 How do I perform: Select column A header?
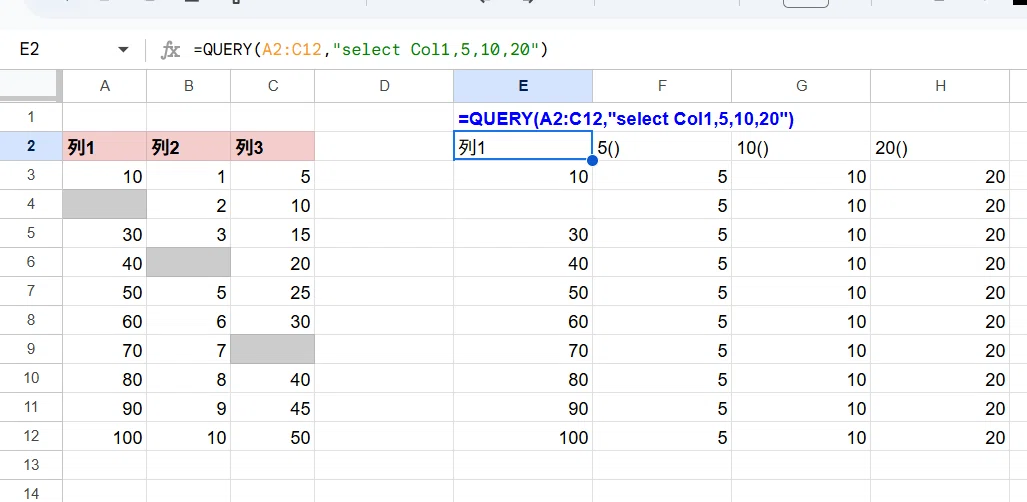[104, 86]
